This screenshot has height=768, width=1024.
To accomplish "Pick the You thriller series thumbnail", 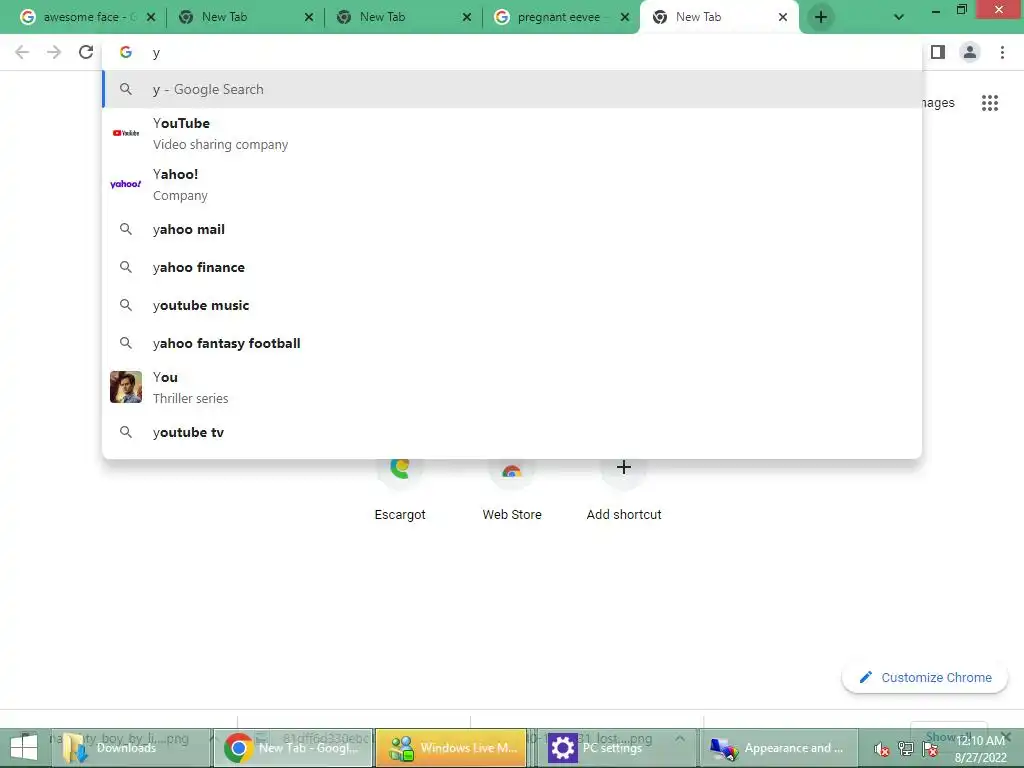I will [126, 387].
